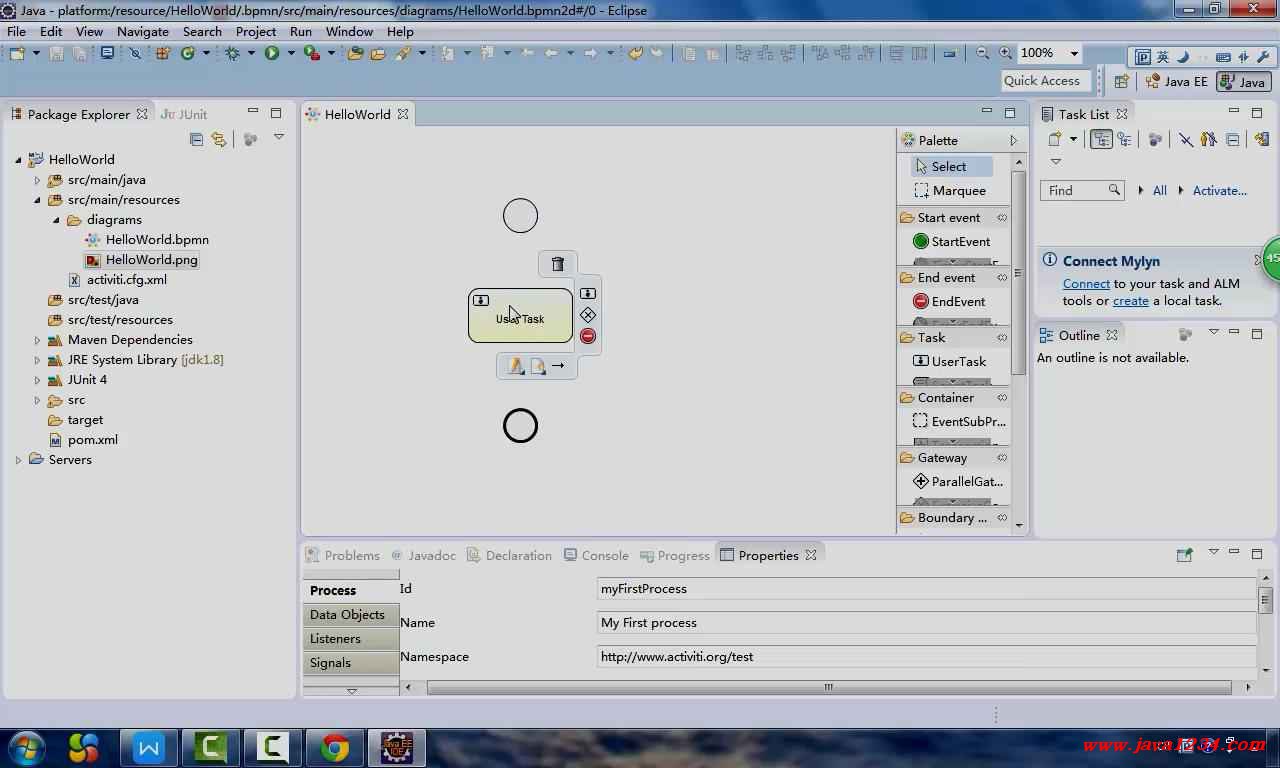Click the New Java Package icon

click(x=162, y=53)
